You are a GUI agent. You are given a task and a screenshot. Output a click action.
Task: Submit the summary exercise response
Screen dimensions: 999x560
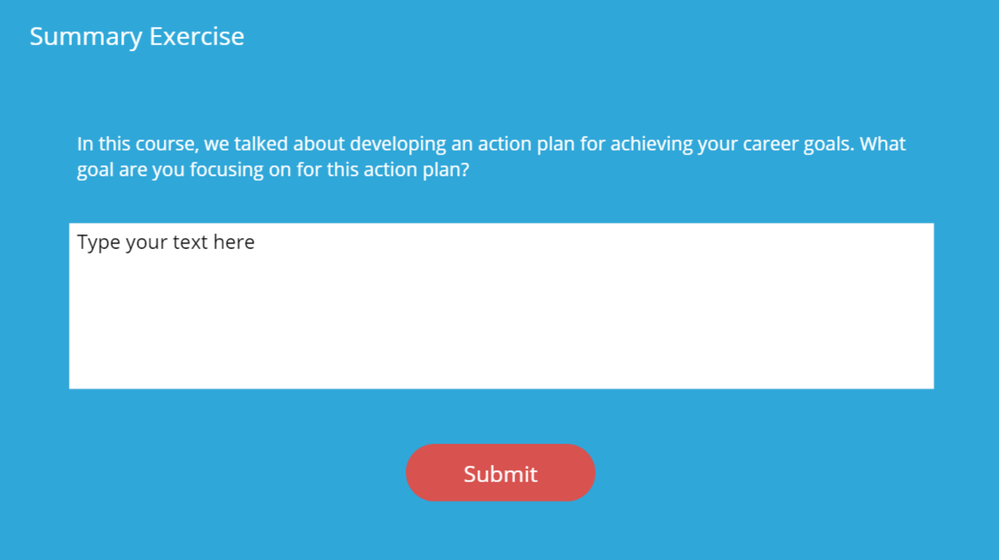(500, 473)
